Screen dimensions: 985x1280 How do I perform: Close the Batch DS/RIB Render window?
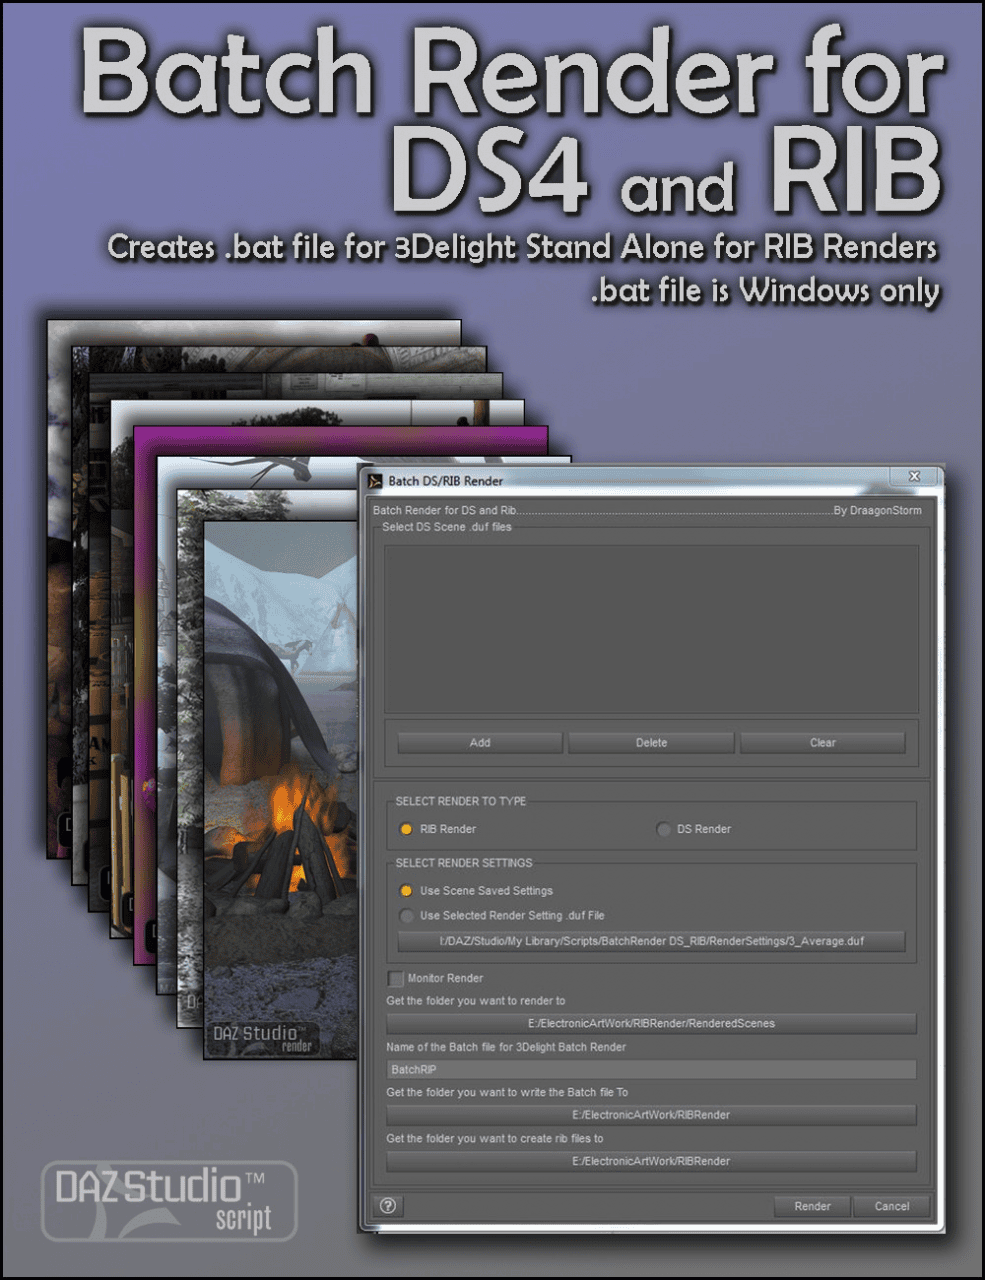(x=914, y=477)
